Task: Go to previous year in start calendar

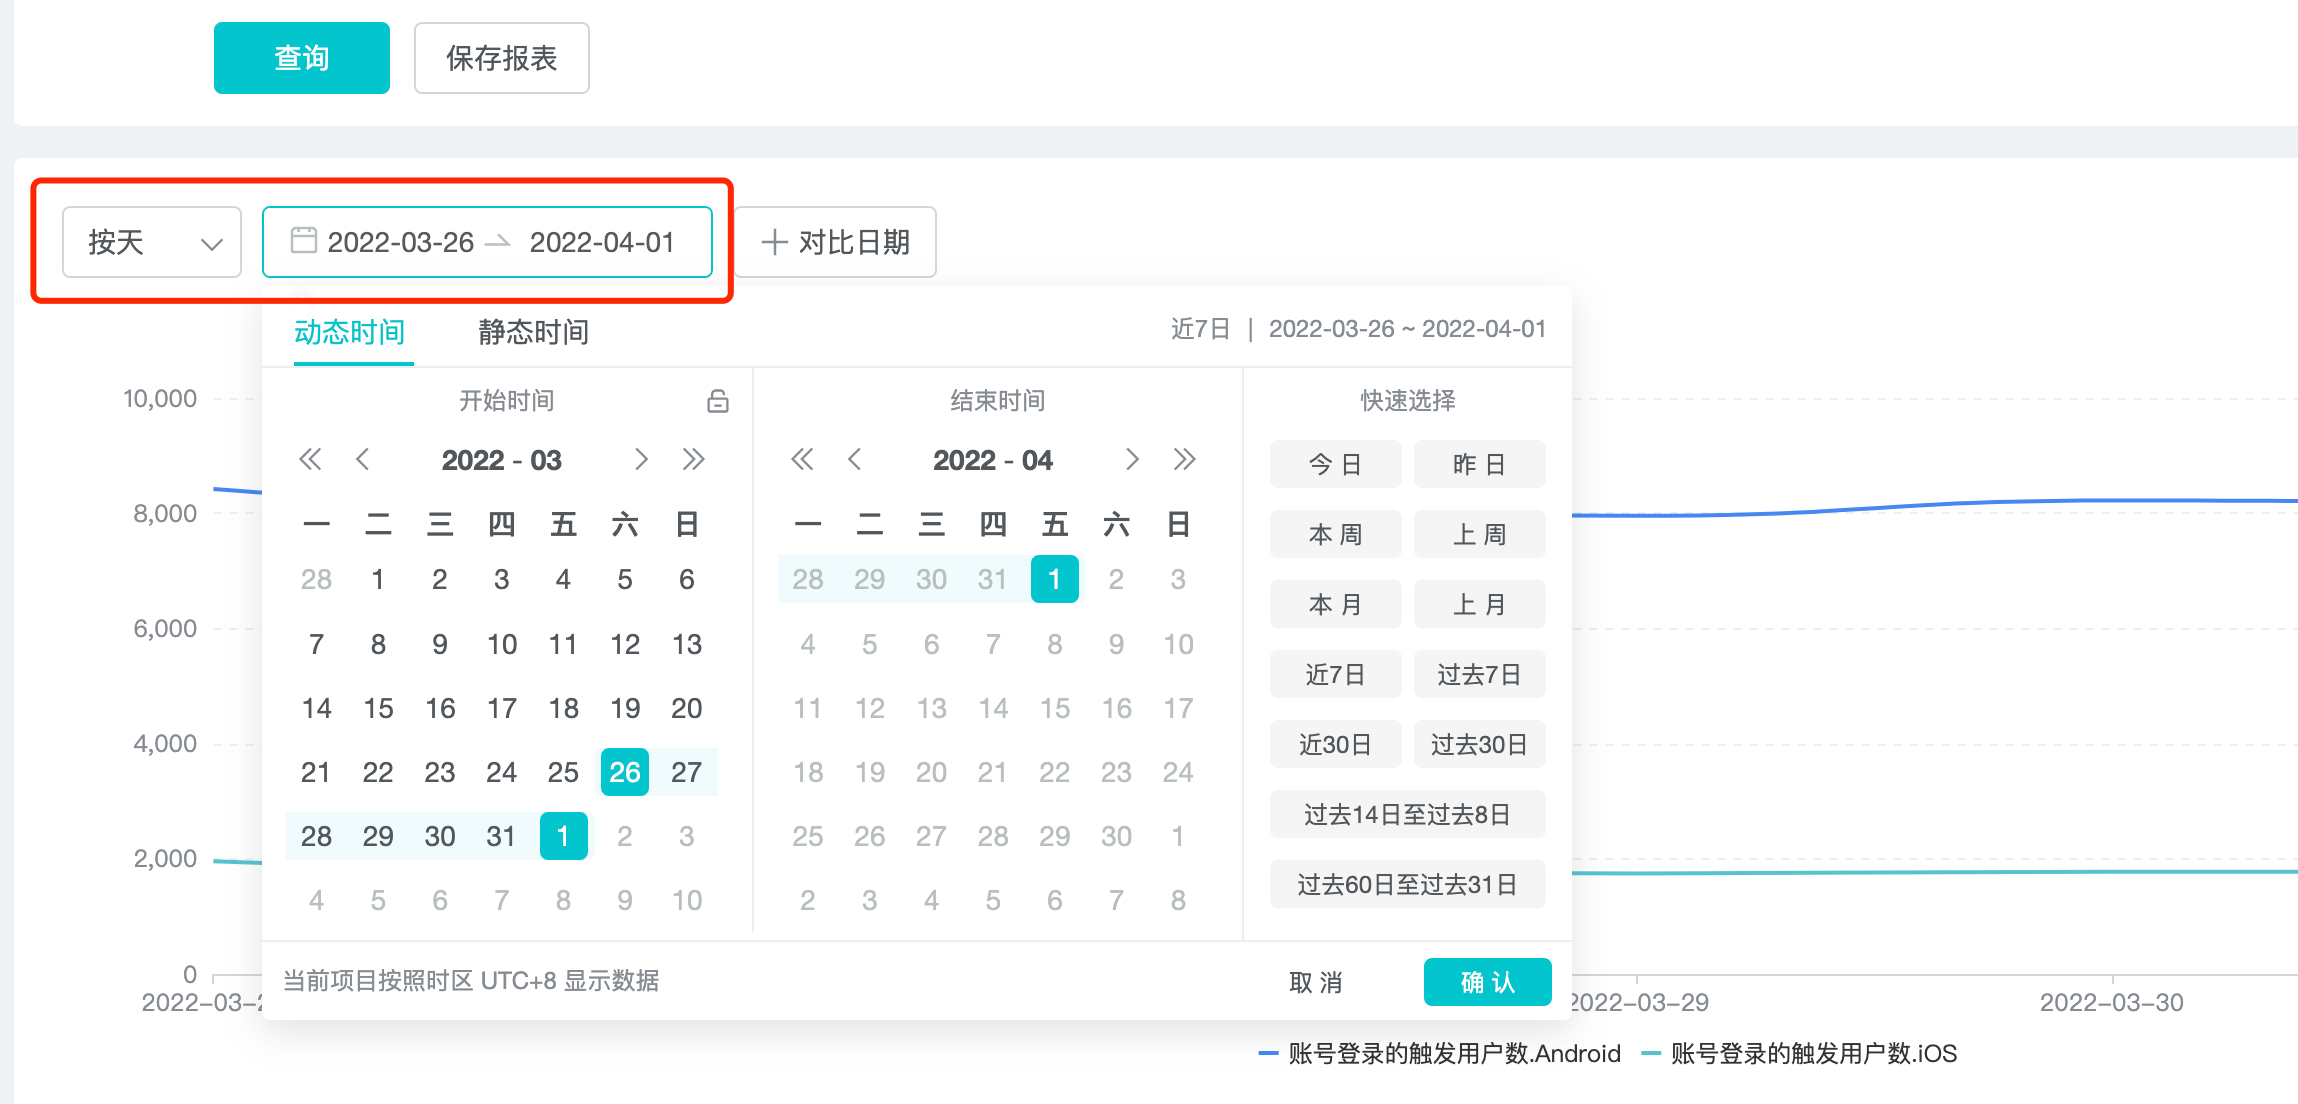Action: tap(310, 460)
